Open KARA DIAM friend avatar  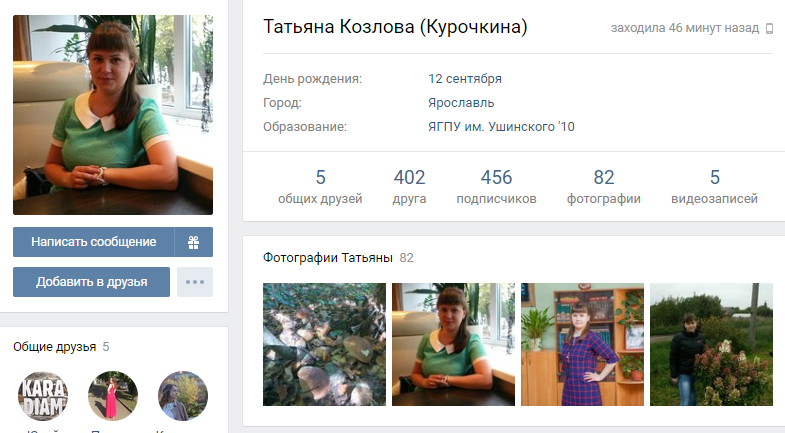pyautogui.click(x=43, y=396)
